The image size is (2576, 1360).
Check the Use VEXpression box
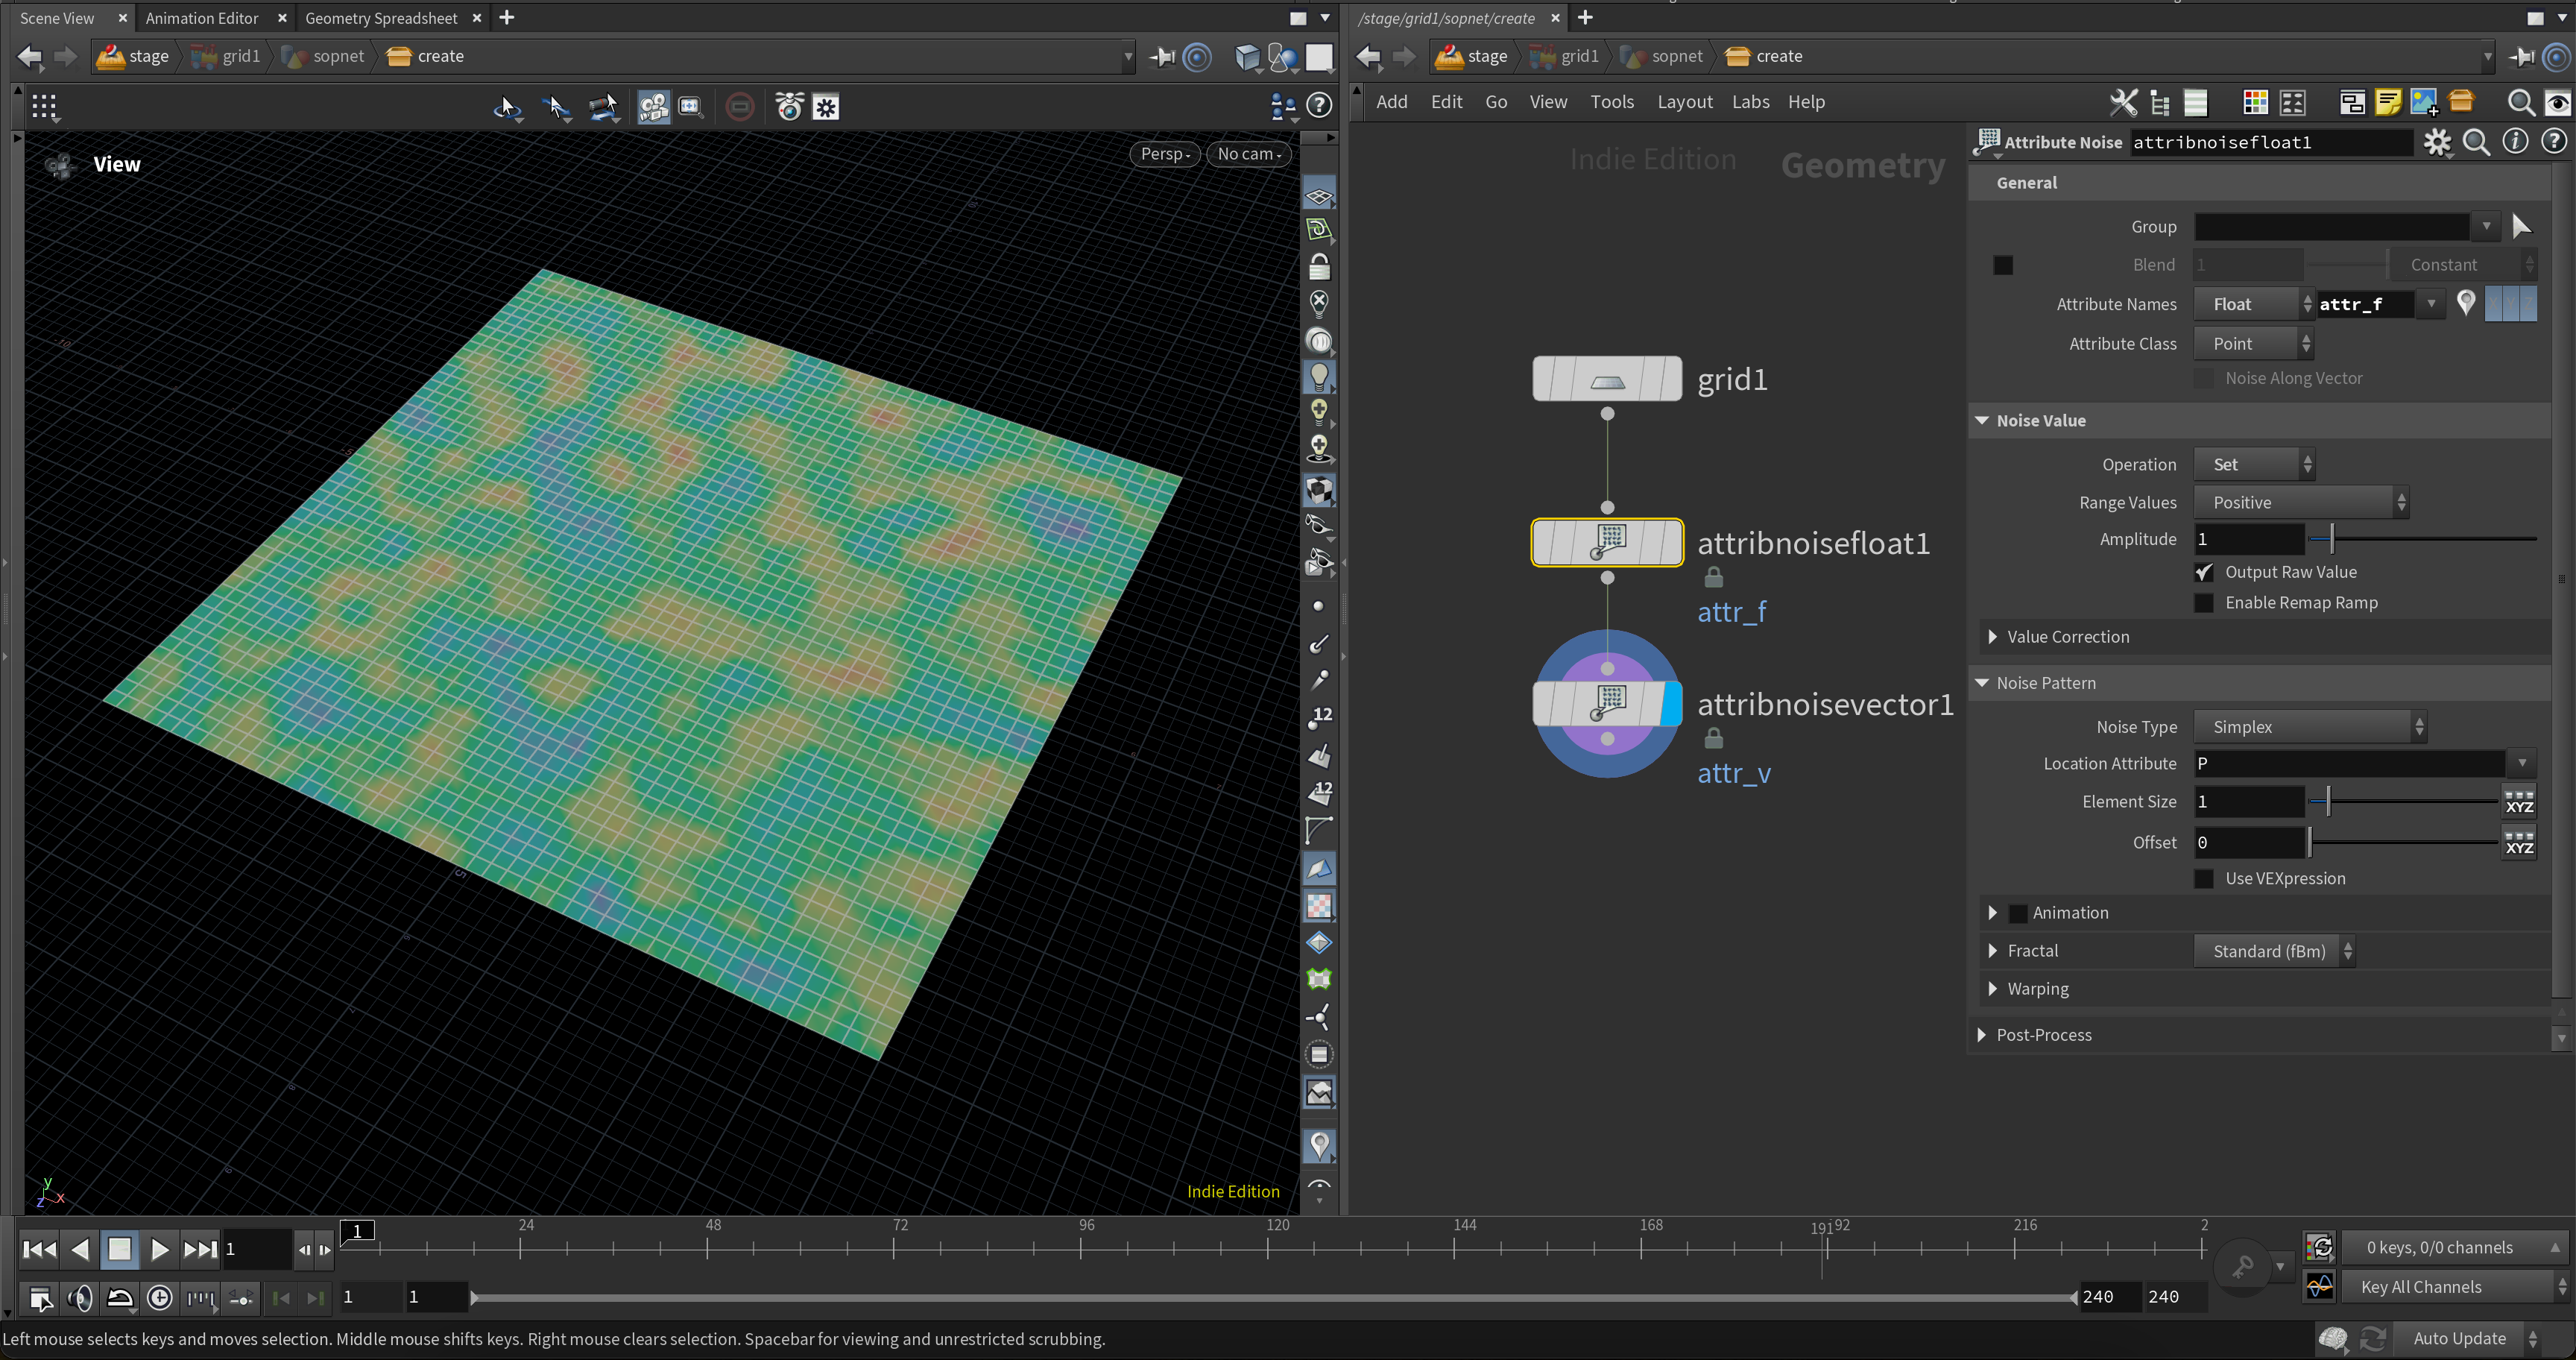2204,879
